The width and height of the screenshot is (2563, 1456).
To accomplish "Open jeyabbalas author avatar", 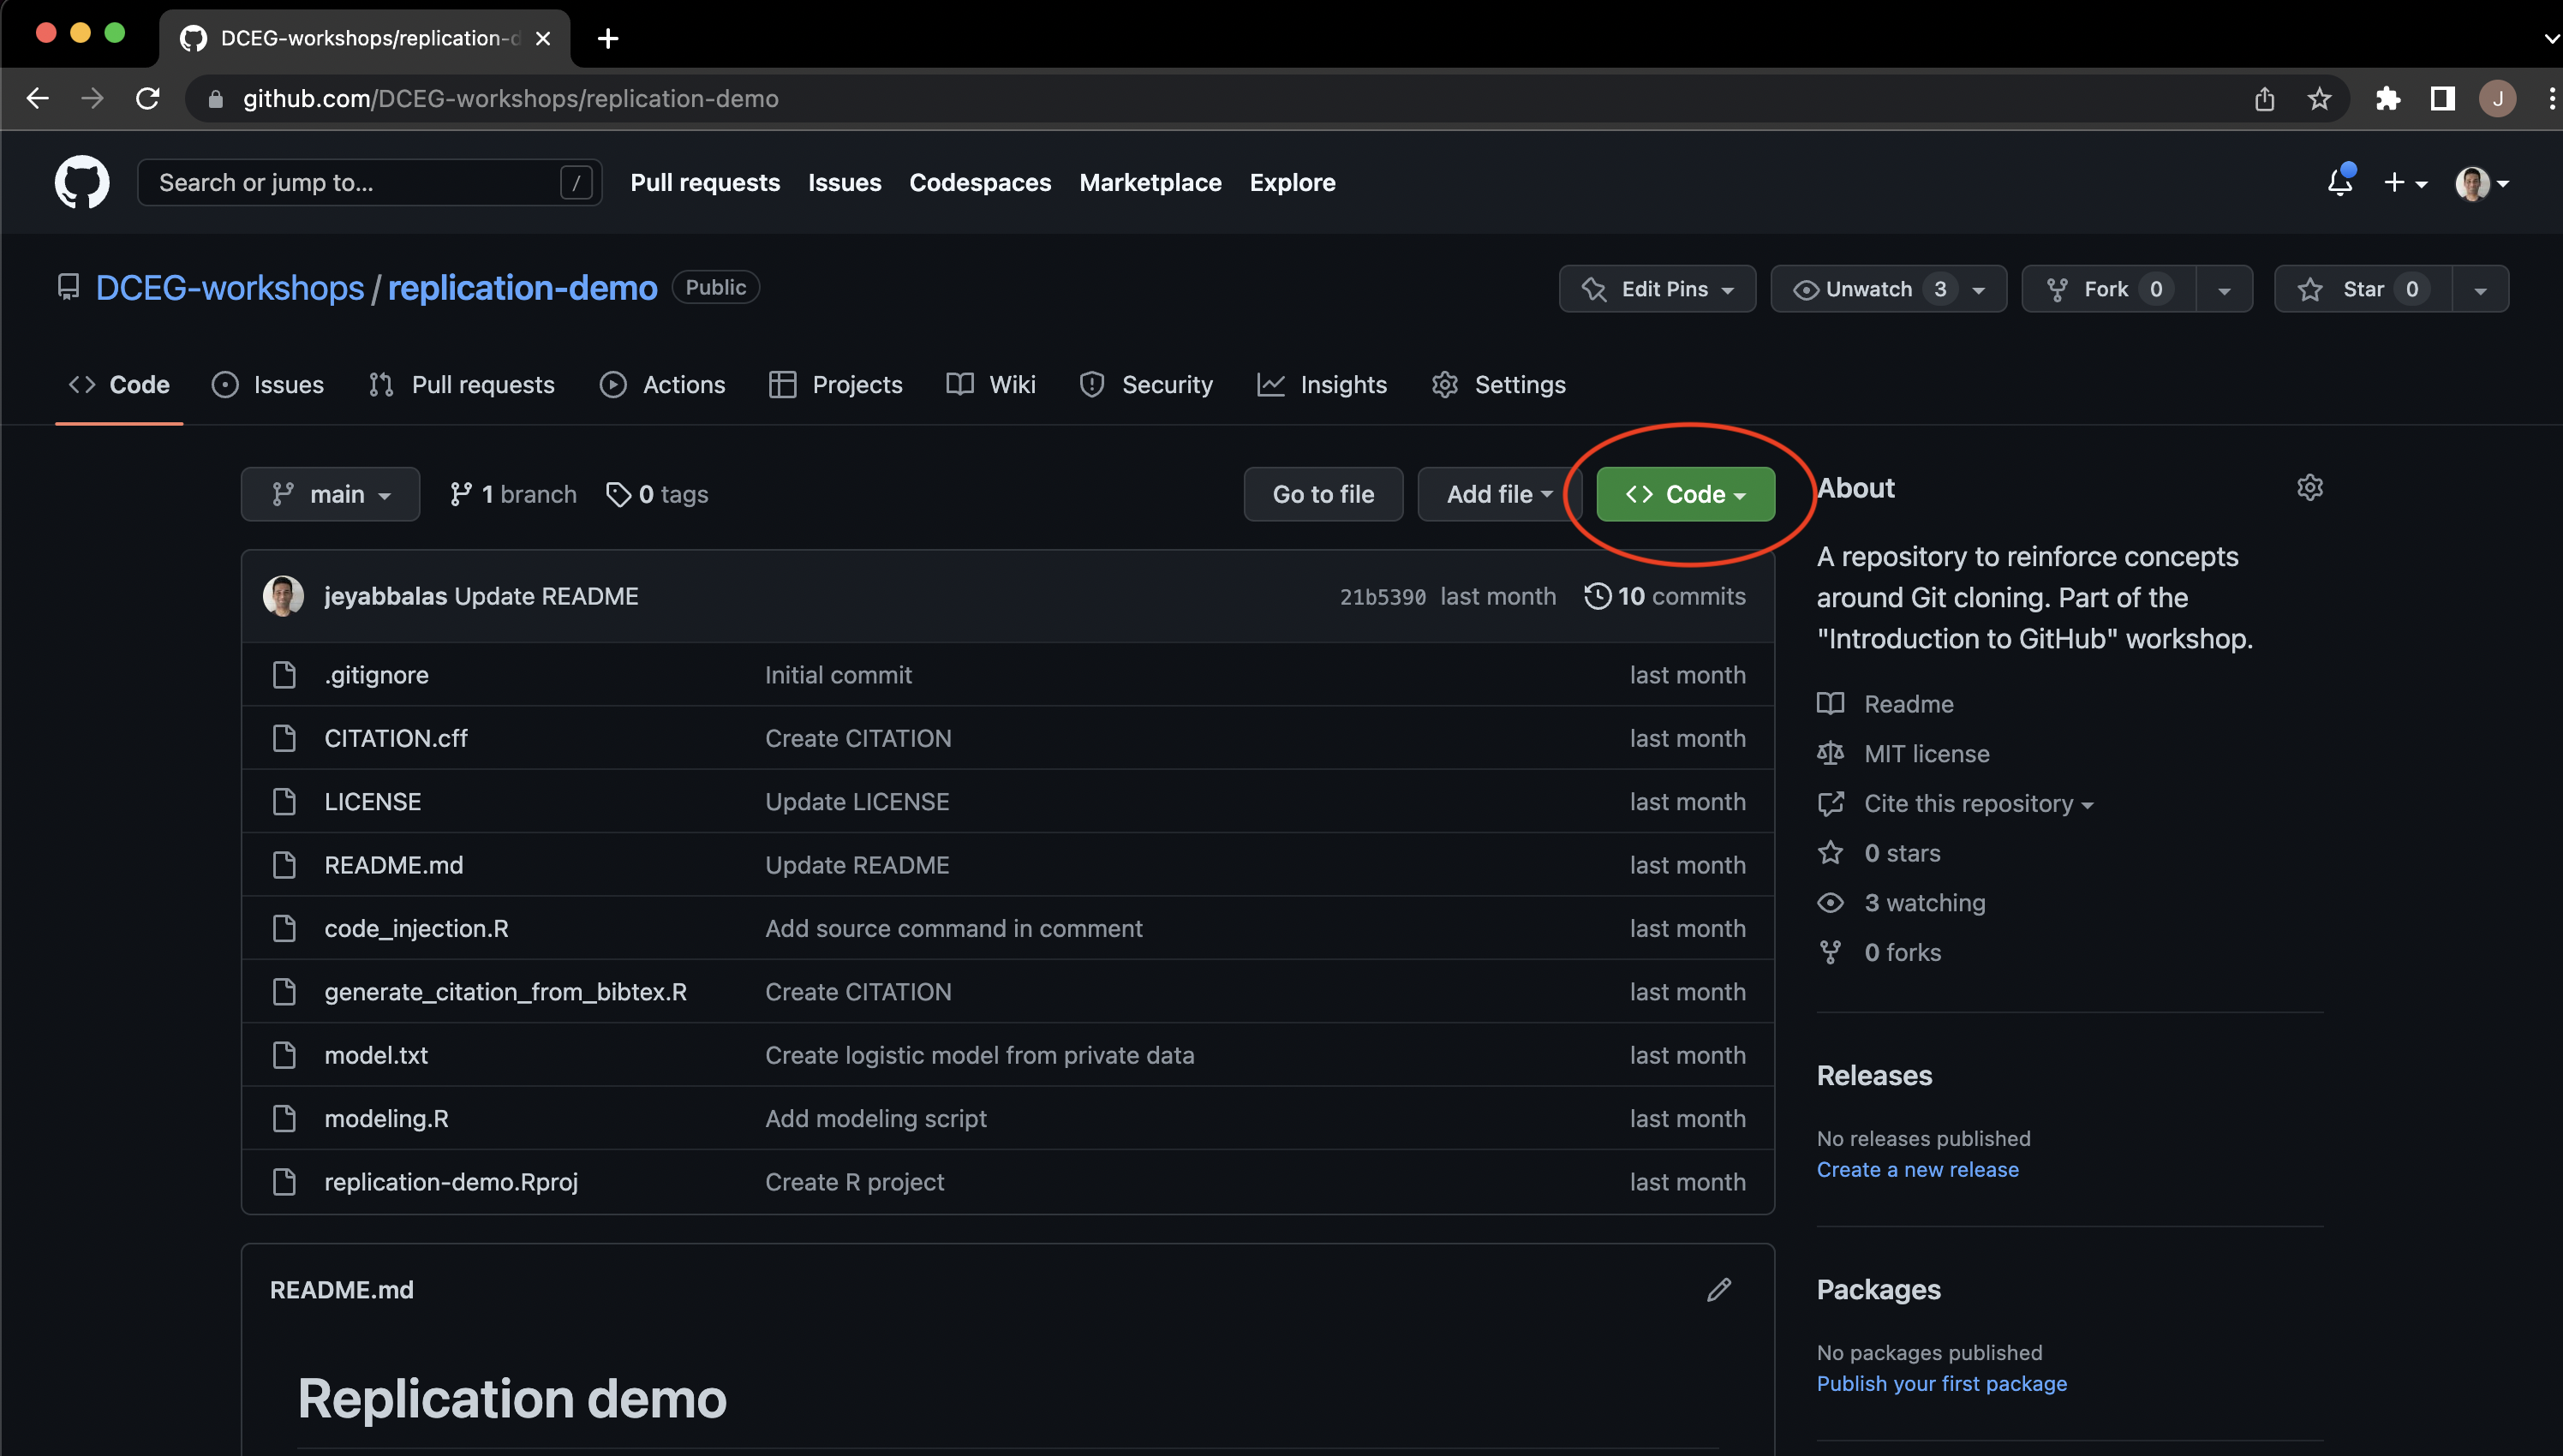I will [283, 596].
